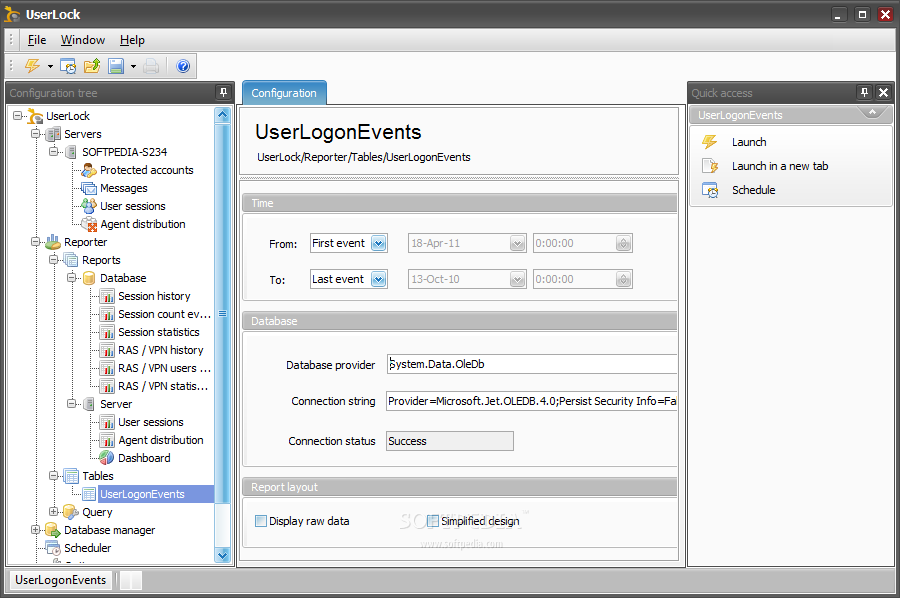Click the Launch lightning icon in Quick access
This screenshot has width=900, height=598.
click(x=710, y=142)
